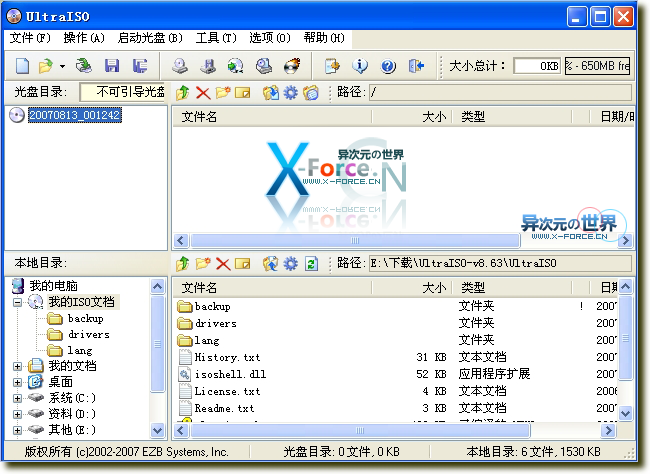Expand the 我的文档 tree node
This screenshot has width=650, height=474.
tap(17, 366)
